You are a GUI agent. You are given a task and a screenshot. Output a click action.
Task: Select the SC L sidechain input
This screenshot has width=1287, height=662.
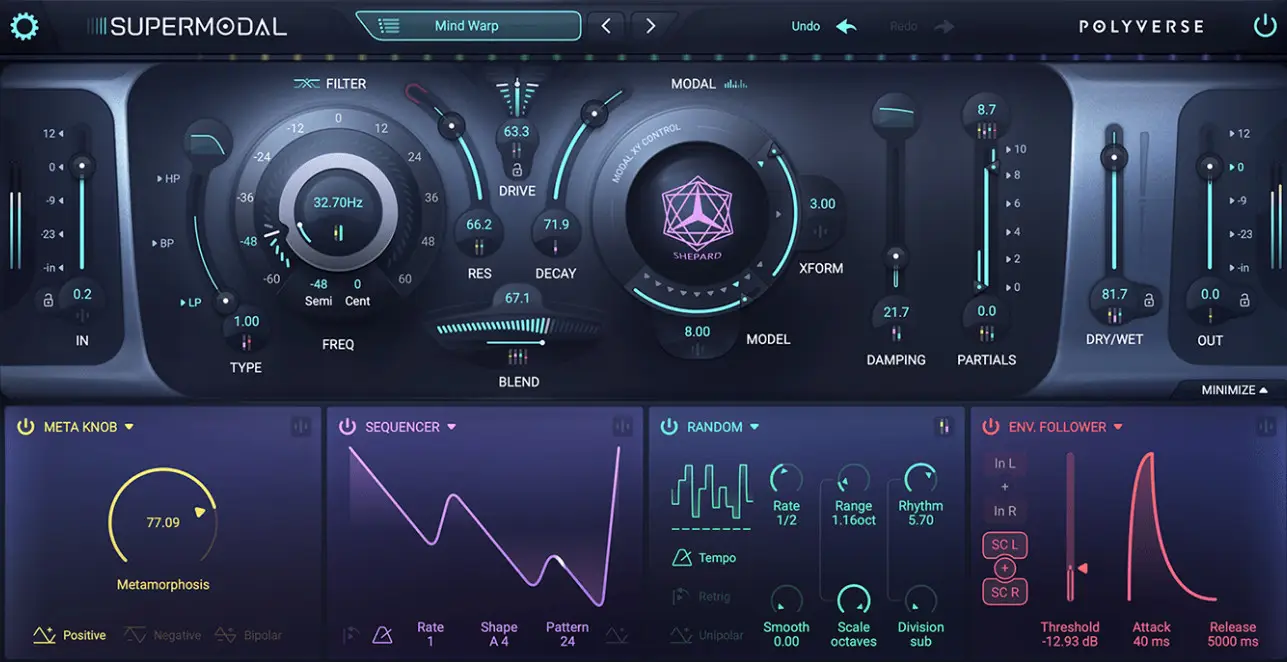pos(1005,546)
